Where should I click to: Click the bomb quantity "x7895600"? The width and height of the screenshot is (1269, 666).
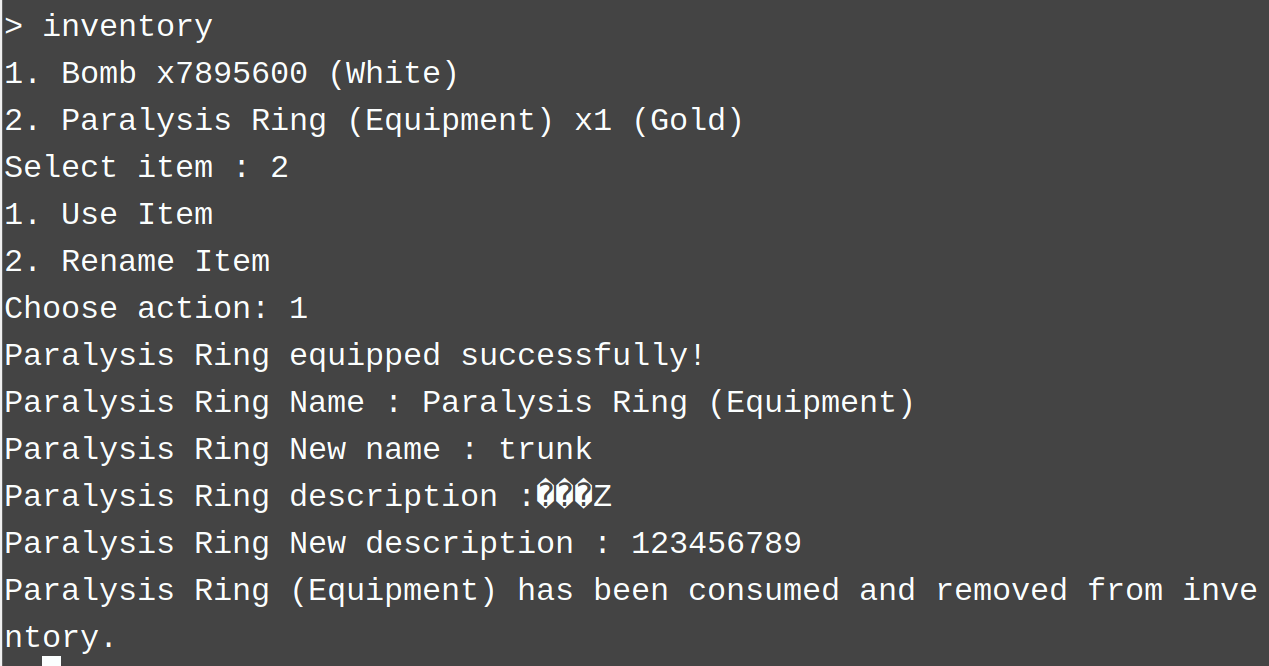coord(232,74)
